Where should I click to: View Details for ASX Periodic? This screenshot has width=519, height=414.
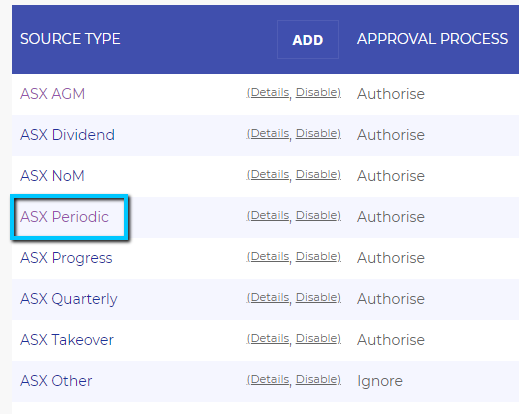coord(270,215)
